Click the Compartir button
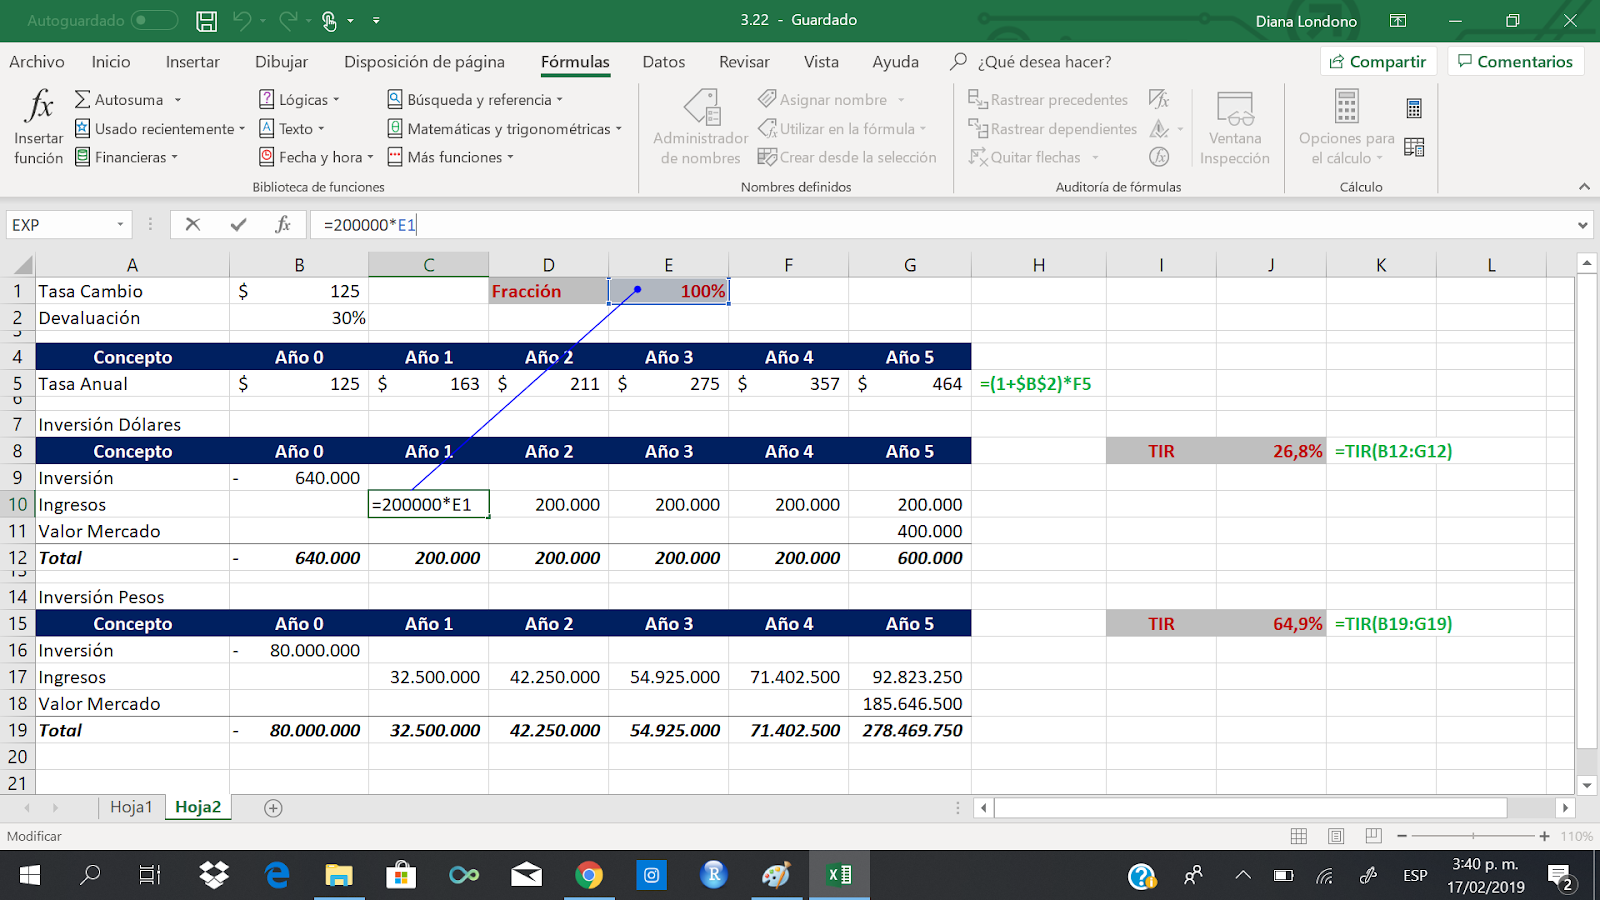Viewport: 1600px width, 900px height. click(x=1378, y=60)
